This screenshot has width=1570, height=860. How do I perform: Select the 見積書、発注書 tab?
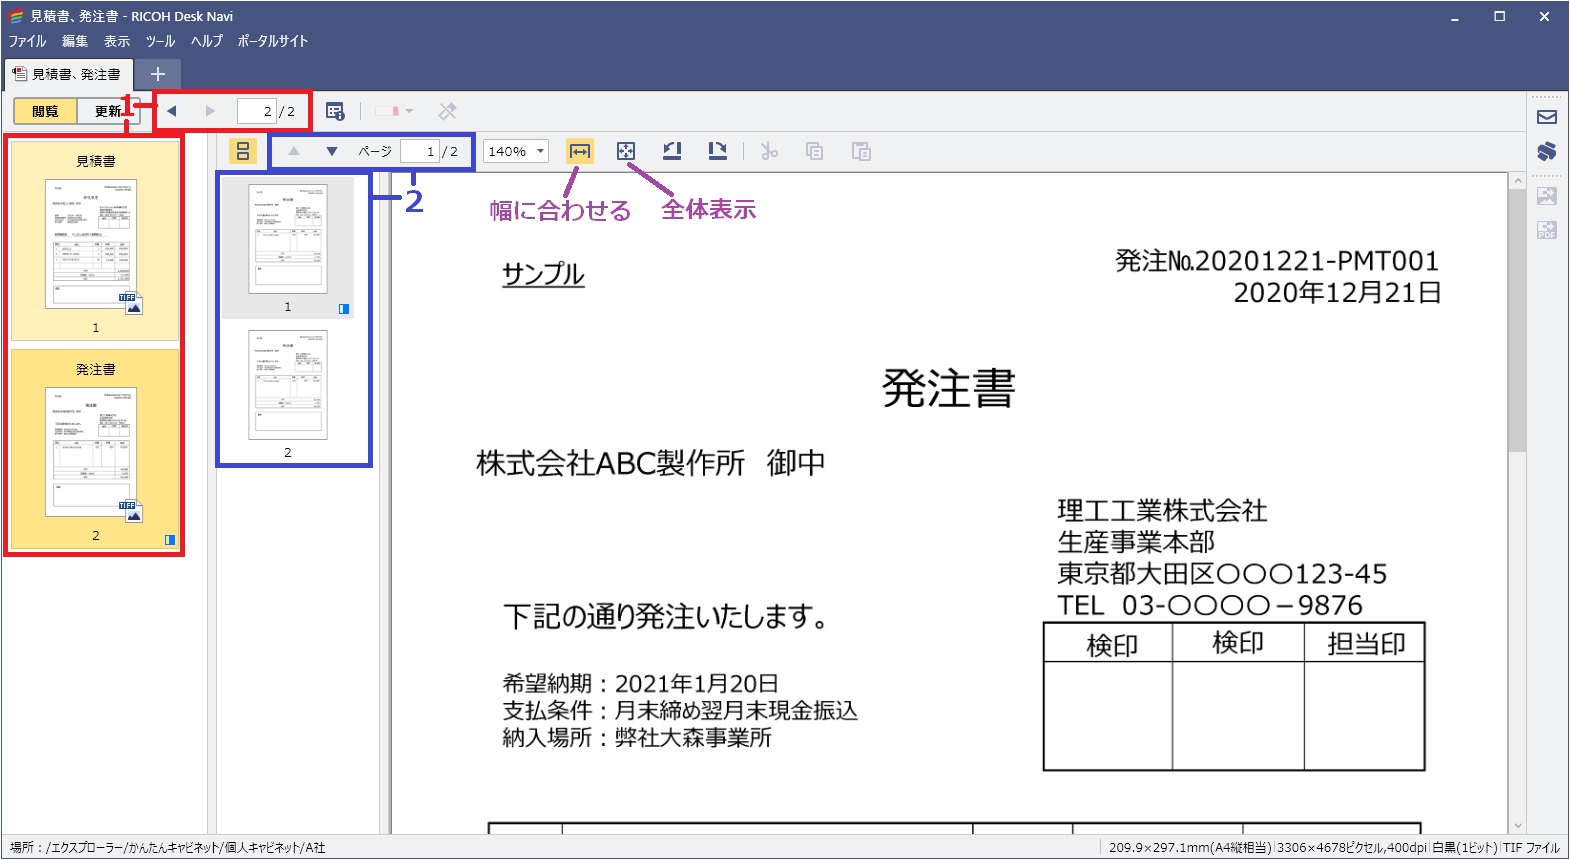click(x=67, y=74)
